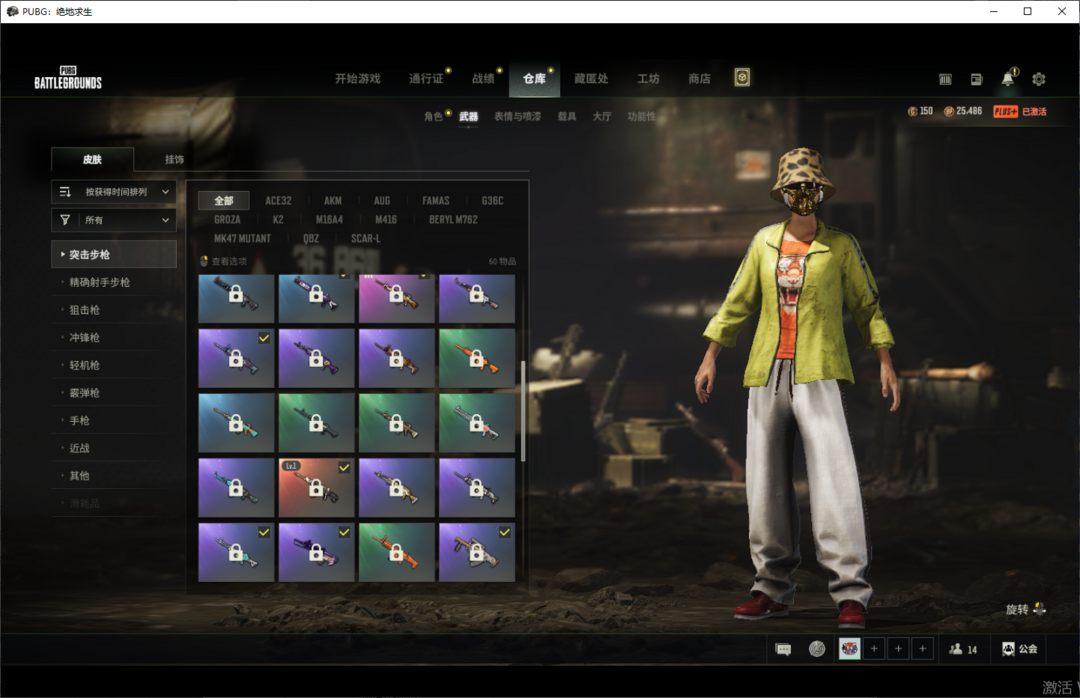The height and width of the screenshot is (698, 1080).
Task: Select the player avatar in the squad bar
Action: 849,648
